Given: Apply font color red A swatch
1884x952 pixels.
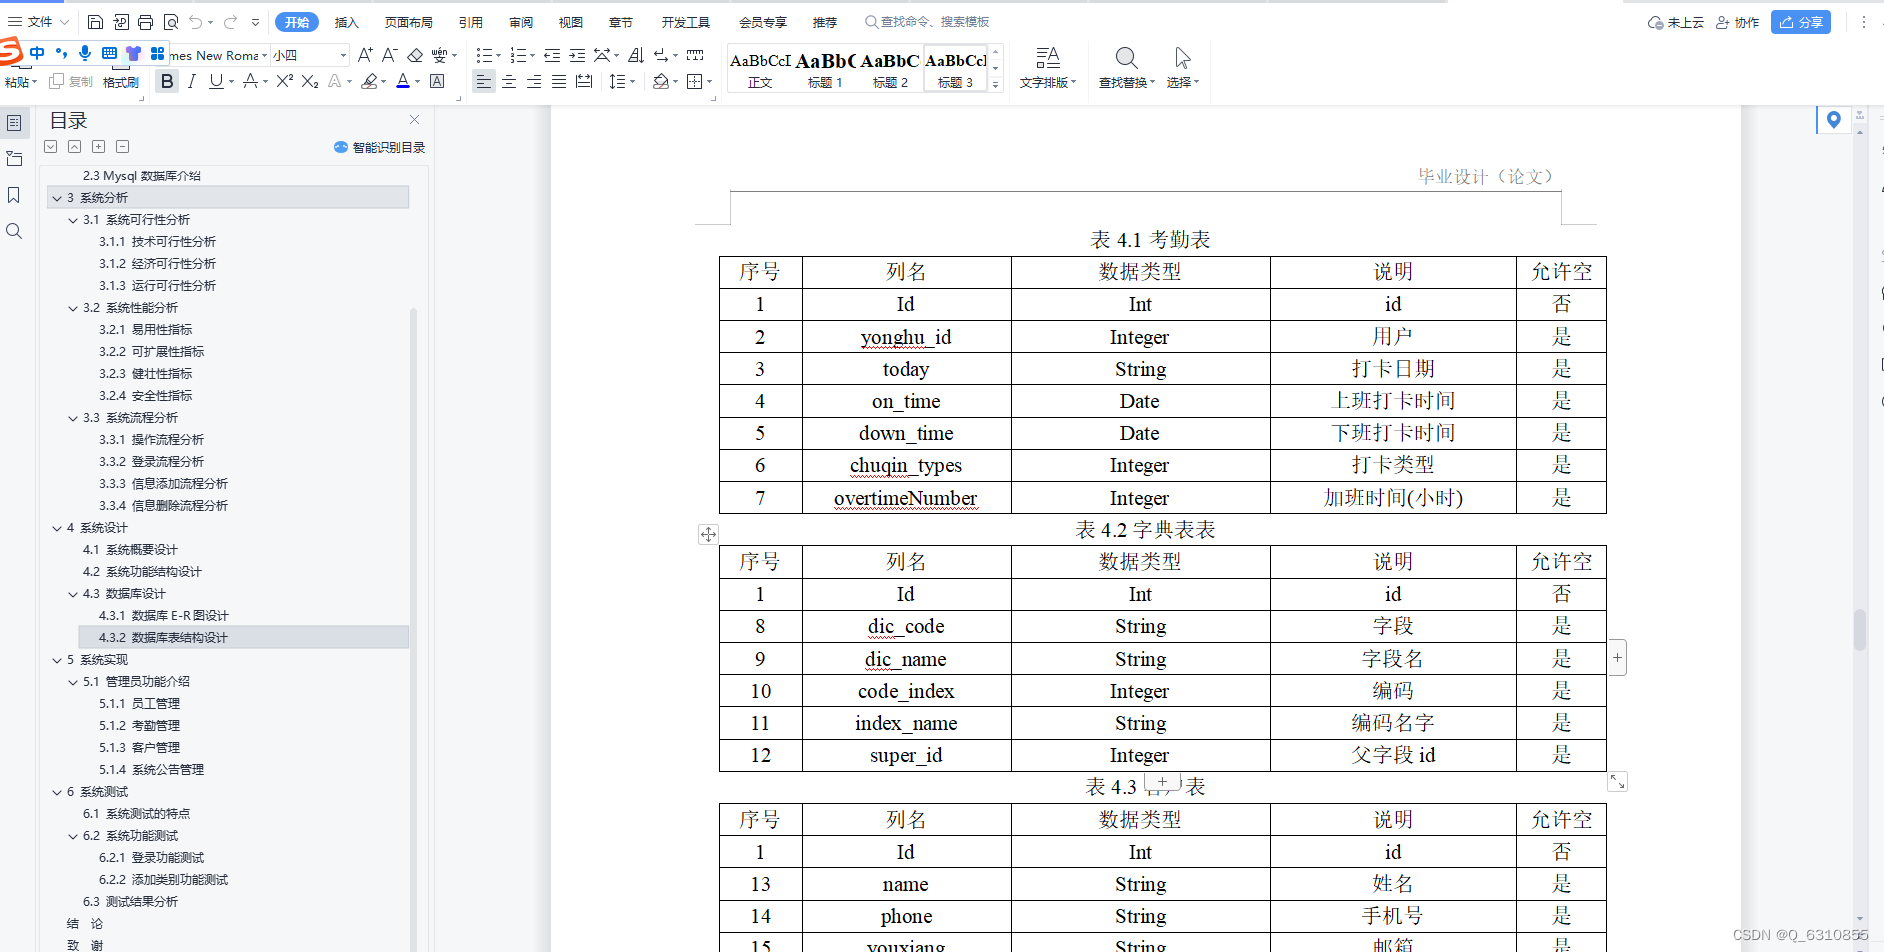Looking at the screenshot, I should (x=402, y=81).
